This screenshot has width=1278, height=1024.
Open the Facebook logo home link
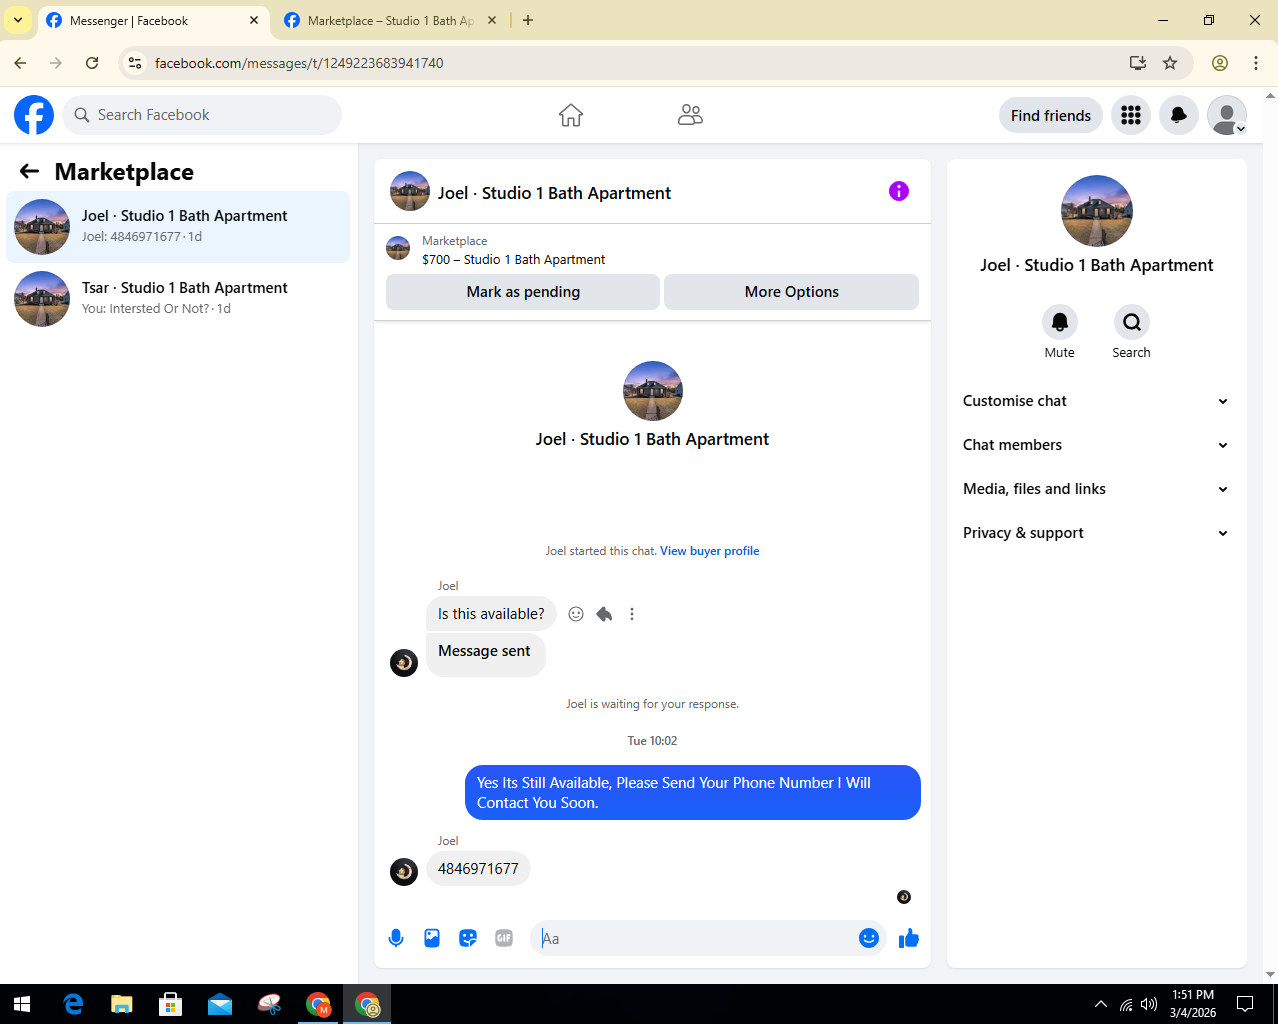(x=34, y=115)
